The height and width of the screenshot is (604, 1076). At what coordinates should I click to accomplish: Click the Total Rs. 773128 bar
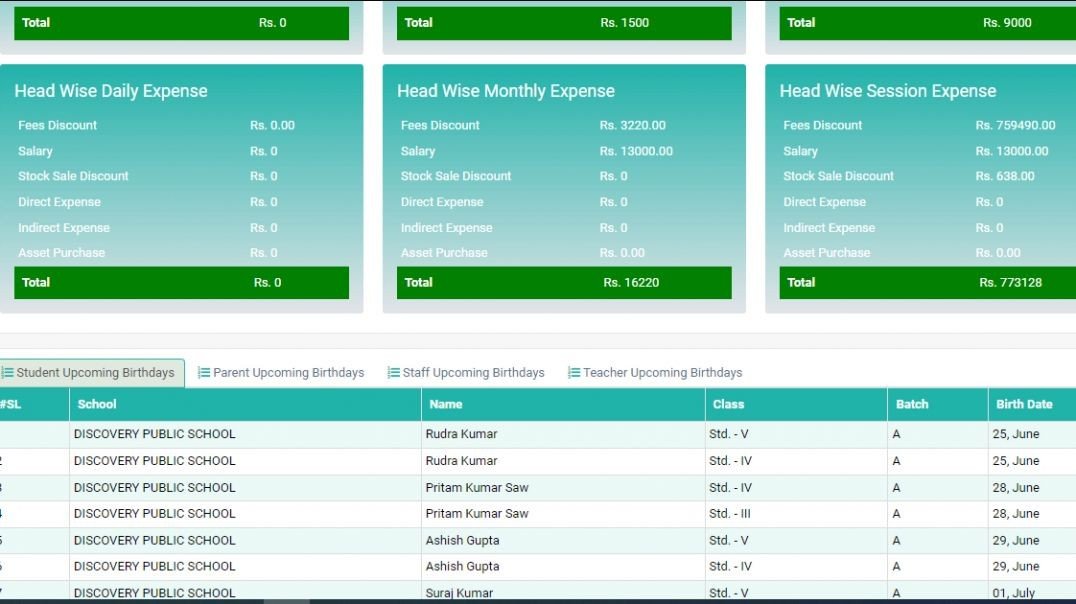tap(925, 282)
